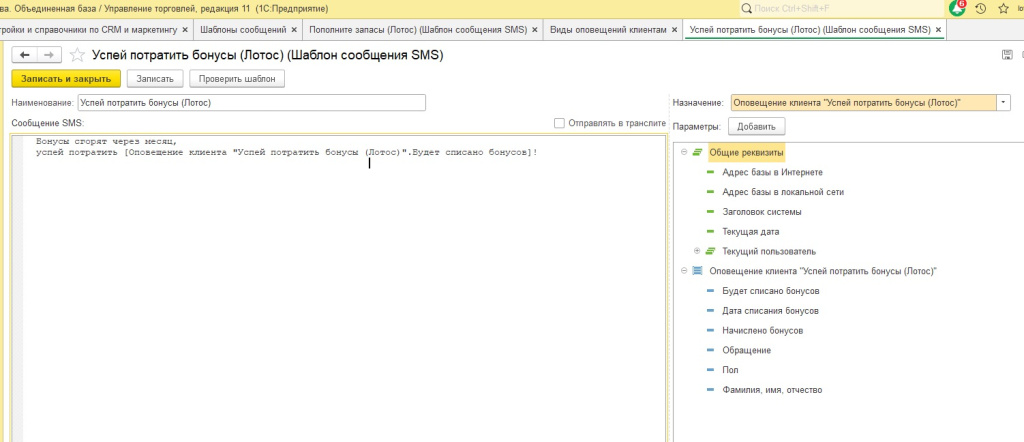1024x442 pixels.
Task: Click the "Наименование" input field
Action: point(251,102)
